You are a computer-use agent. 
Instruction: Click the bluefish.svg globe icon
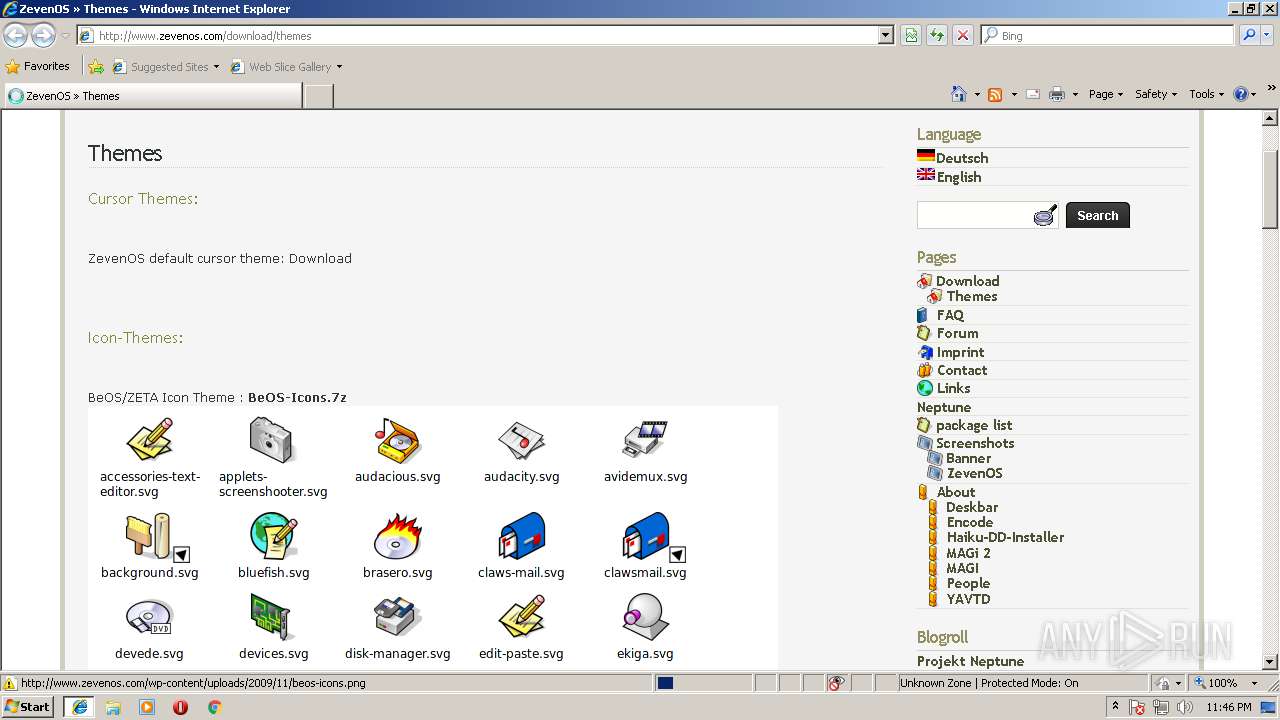coord(273,536)
